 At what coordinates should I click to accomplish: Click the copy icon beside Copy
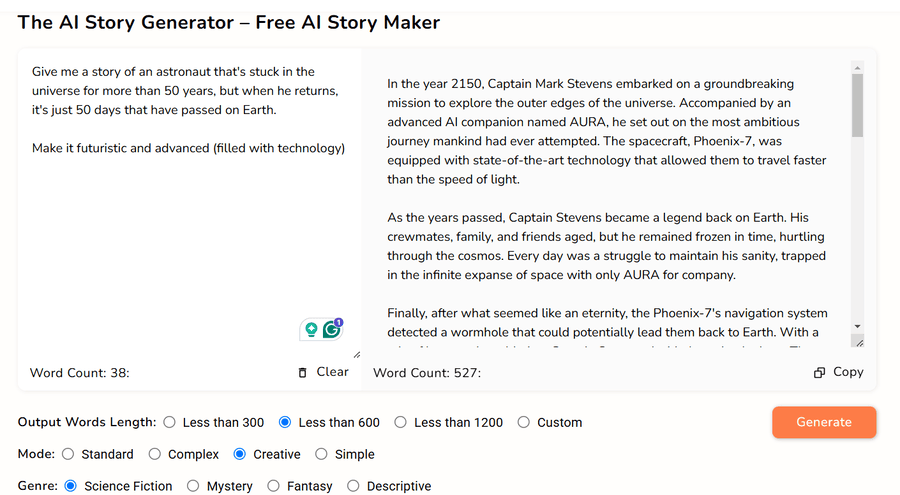coord(819,373)
